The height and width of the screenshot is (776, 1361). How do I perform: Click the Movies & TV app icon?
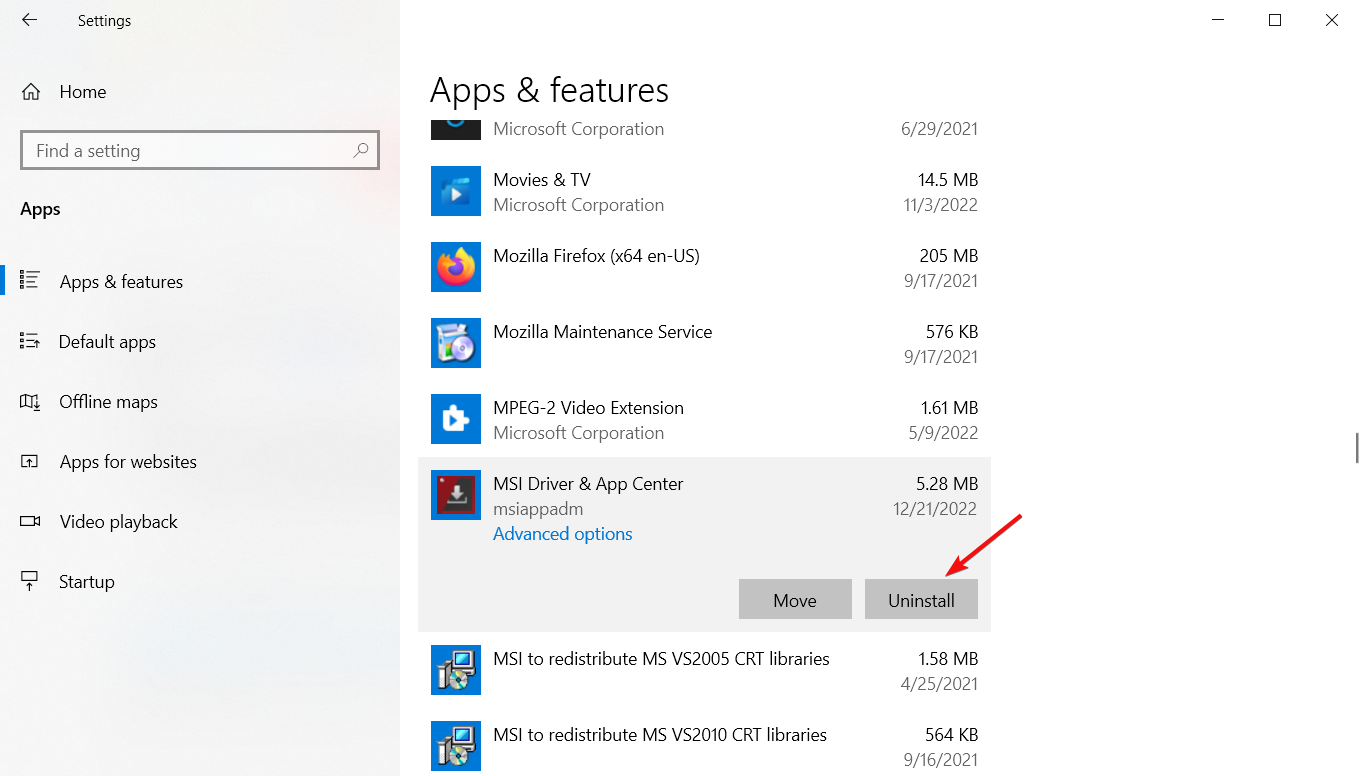coord(456,191)
